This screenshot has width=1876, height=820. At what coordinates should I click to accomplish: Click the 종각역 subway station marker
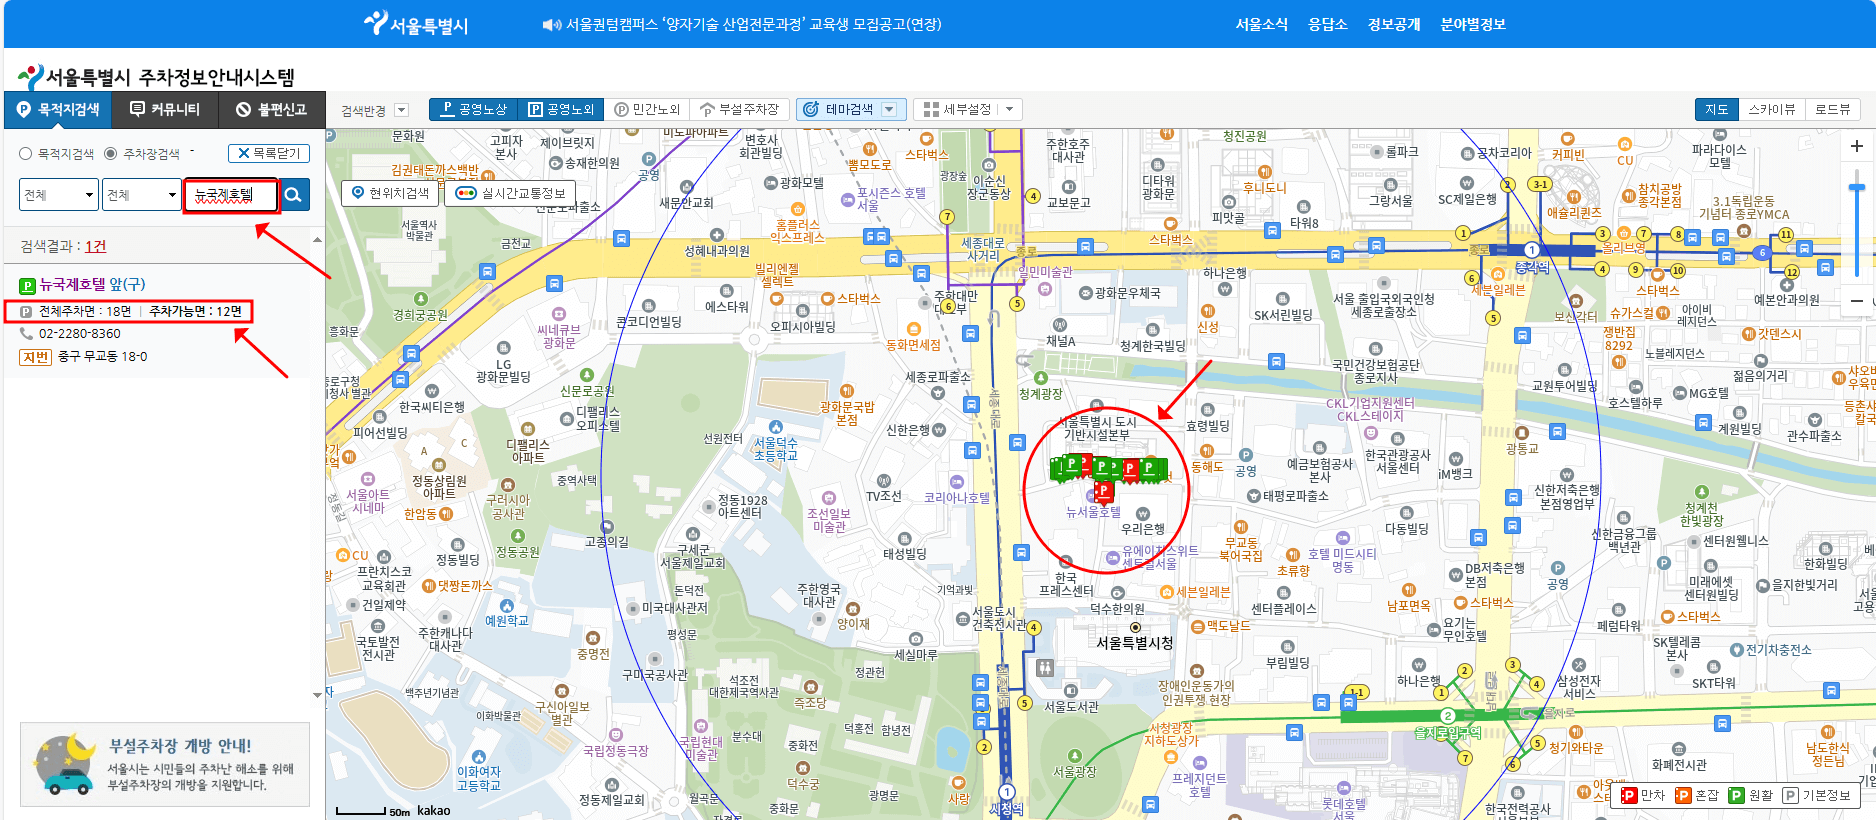click(x=1531, y=250)
